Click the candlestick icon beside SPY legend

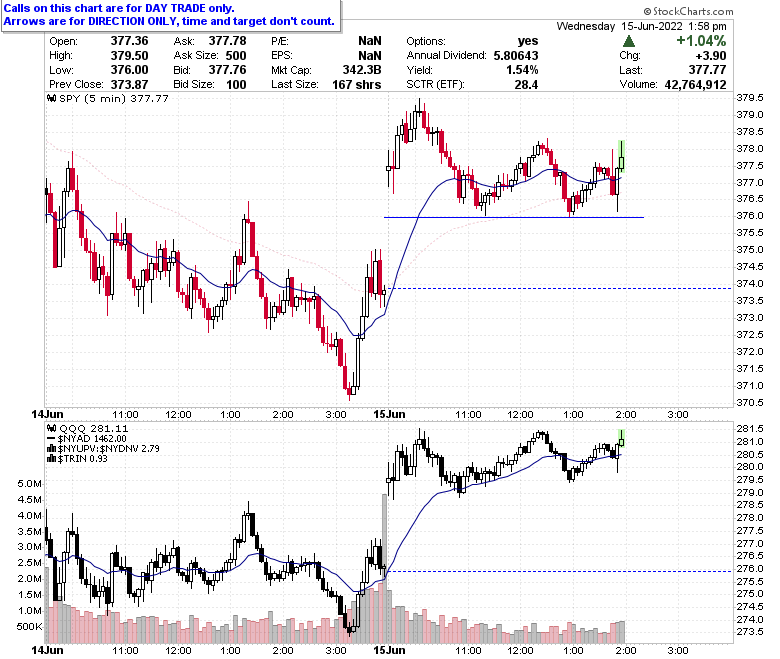pyautogui.click(x=52, y=98)
